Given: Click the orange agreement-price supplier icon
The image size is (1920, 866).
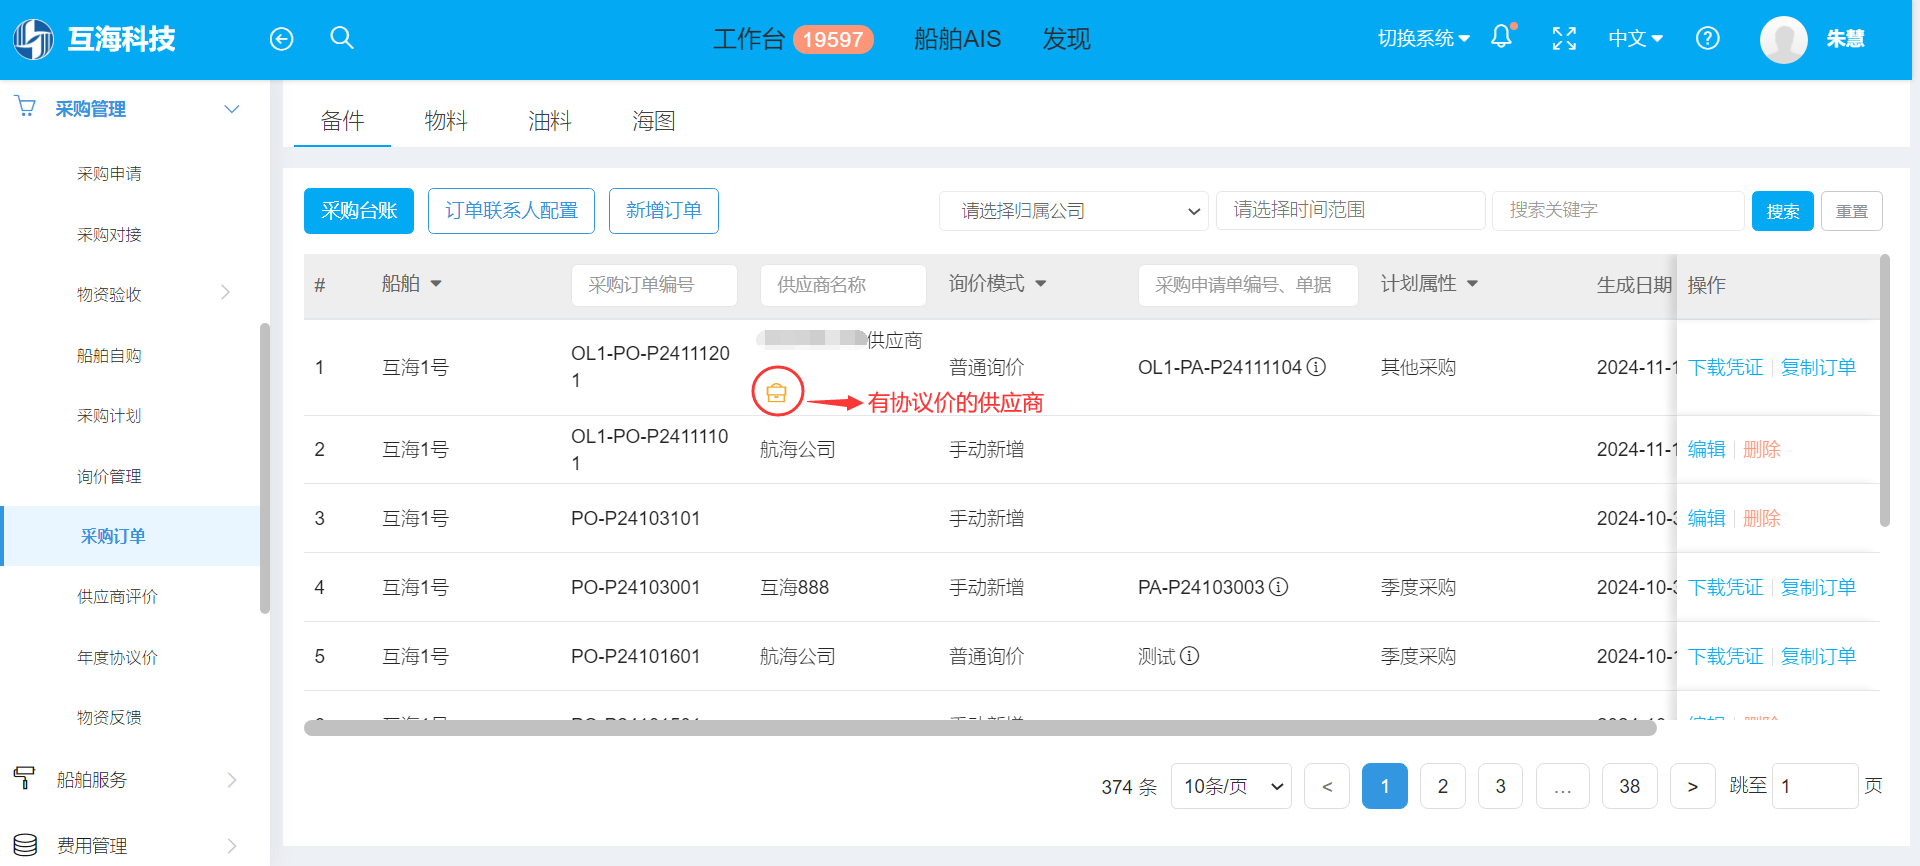Looking at the screenshot, I should pos(777,393).
